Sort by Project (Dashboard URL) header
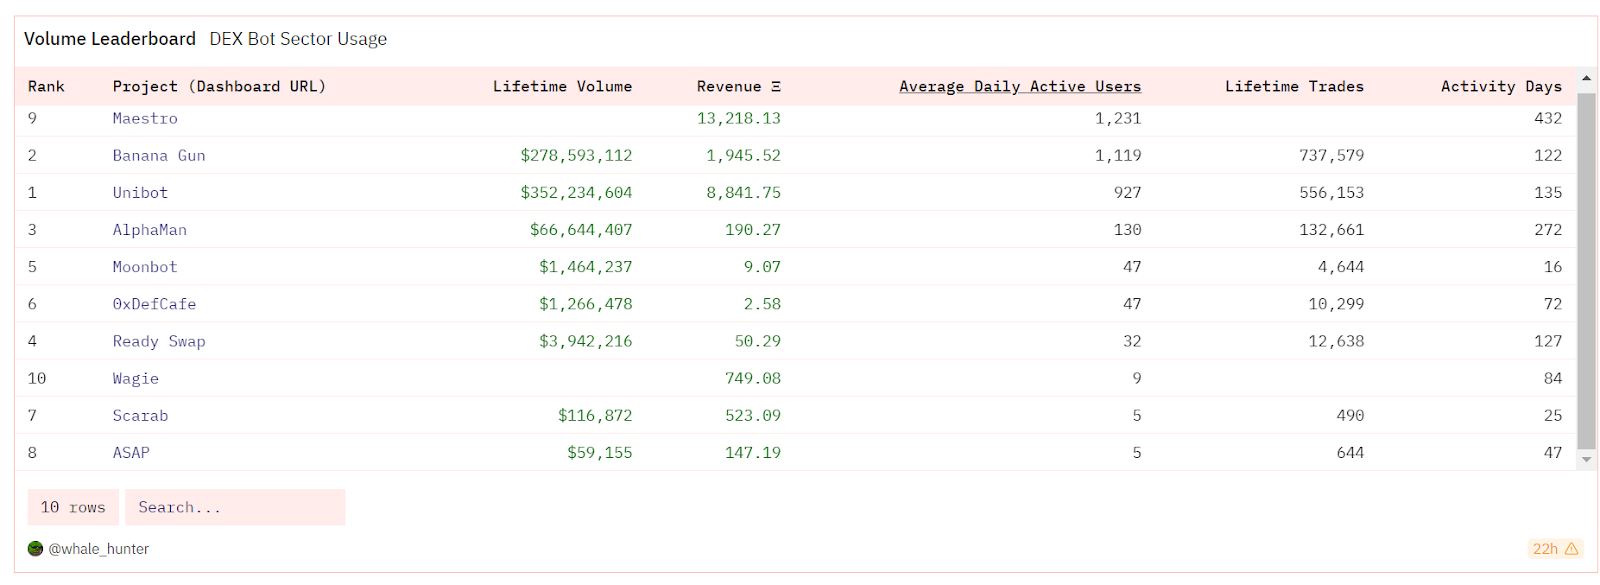This screenshot has width=1600, height=585. [219, 86]
